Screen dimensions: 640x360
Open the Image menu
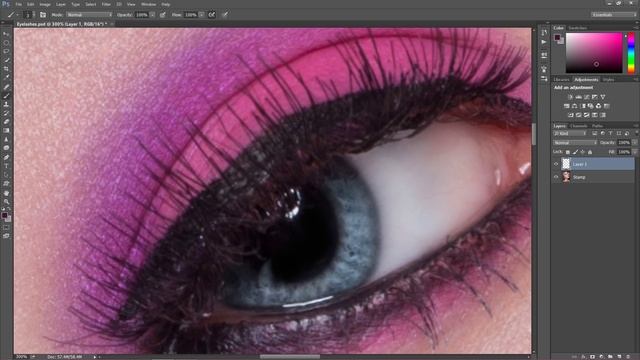(45, 4)
